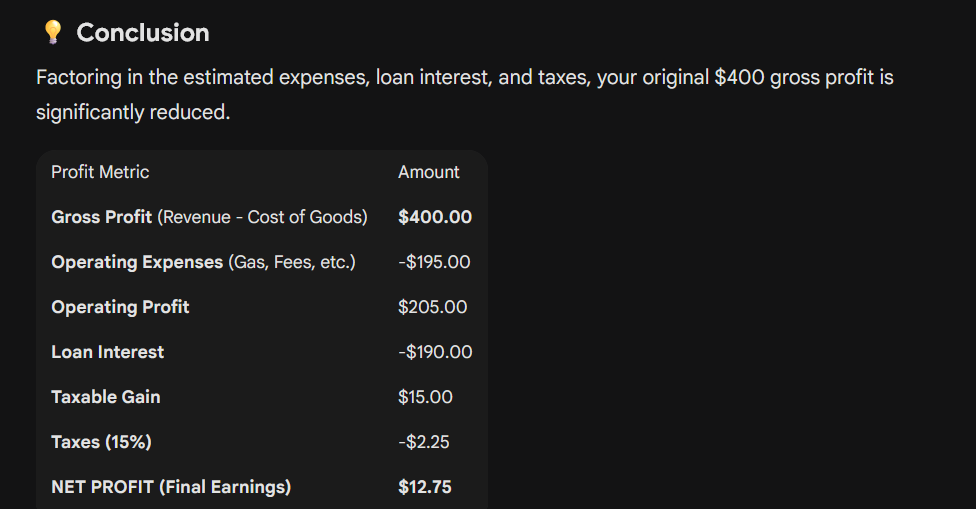Select the $400.00 amount cell
This screenshot has height=509, width=976.
434,217
